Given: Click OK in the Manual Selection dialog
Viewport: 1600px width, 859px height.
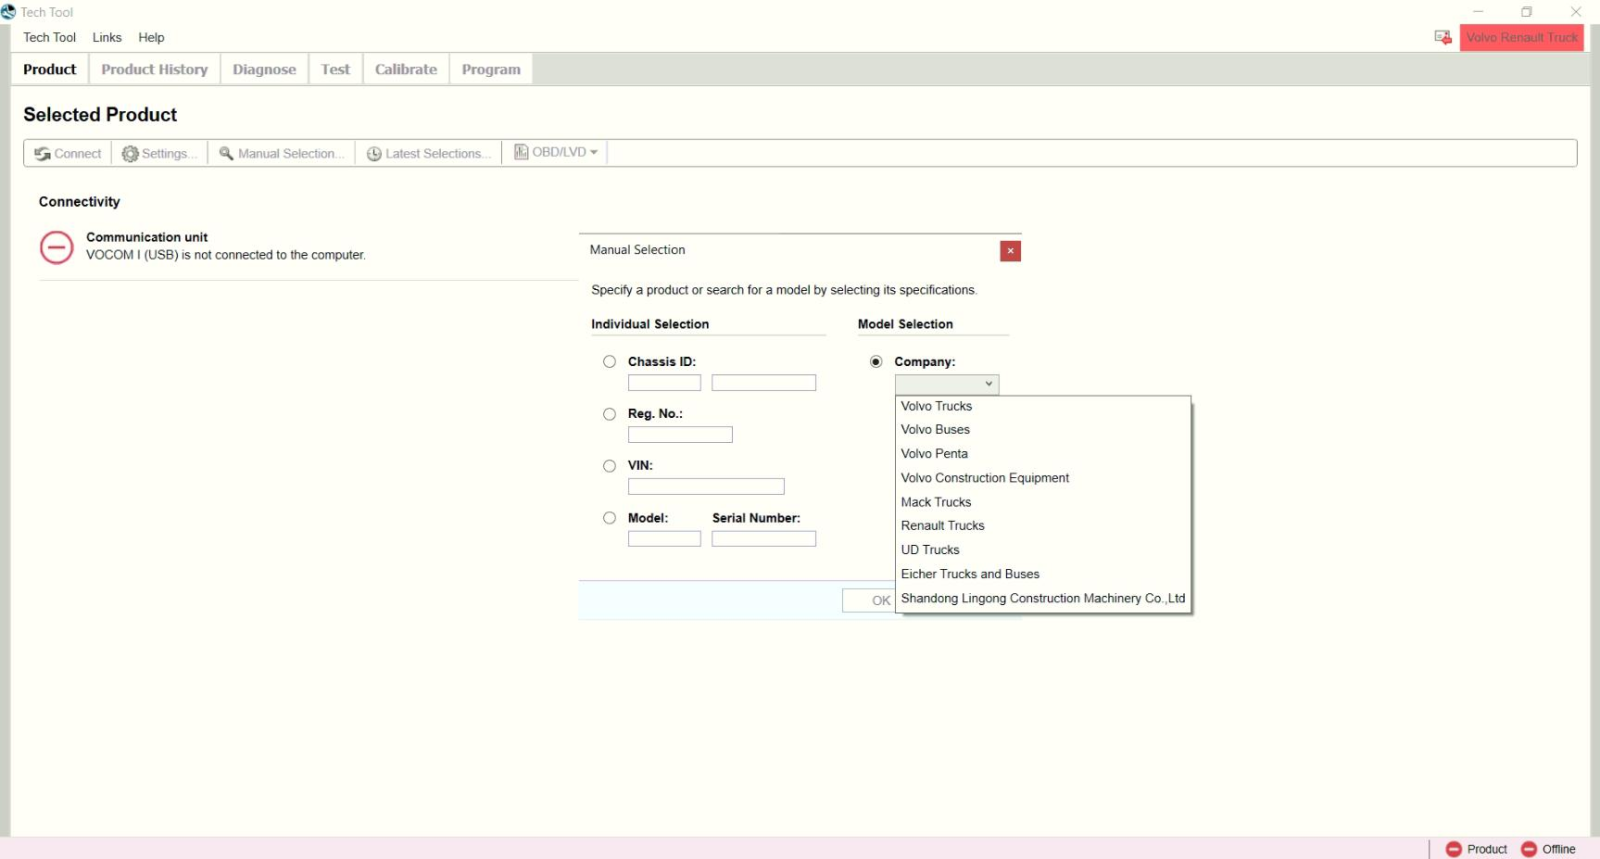Looking at the screenshot, I should click(868, 600).
